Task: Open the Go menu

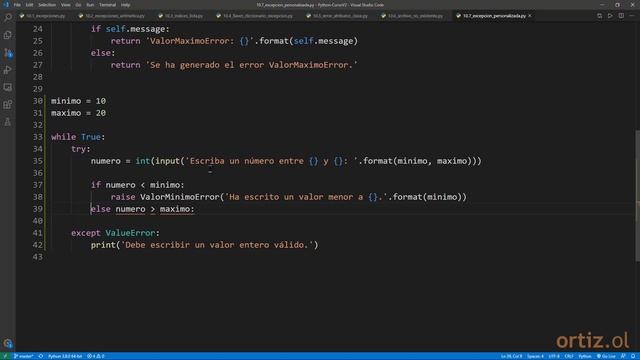Action: (78, 5)
